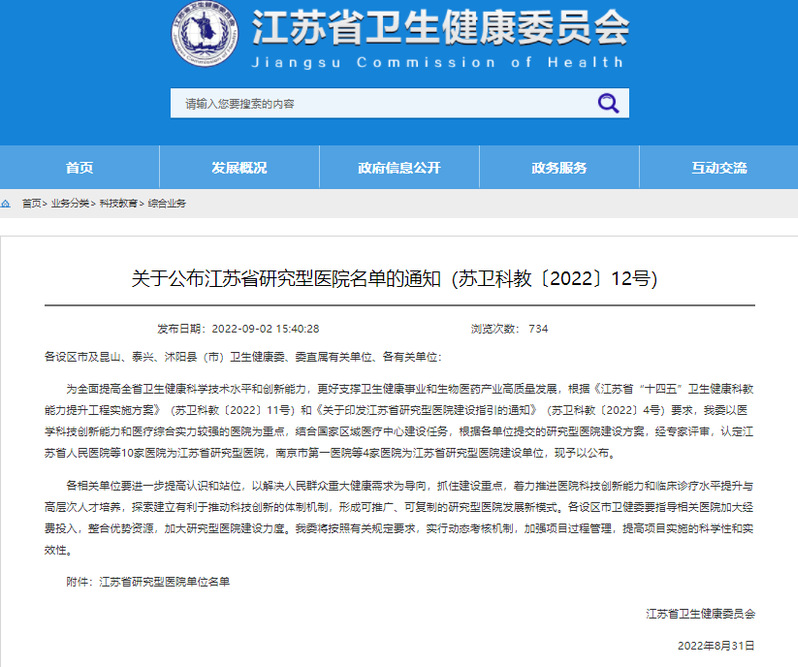Screen dimensions: 798x667
Task: Click the 浏览次数 view count
Action: click(509, 329)
